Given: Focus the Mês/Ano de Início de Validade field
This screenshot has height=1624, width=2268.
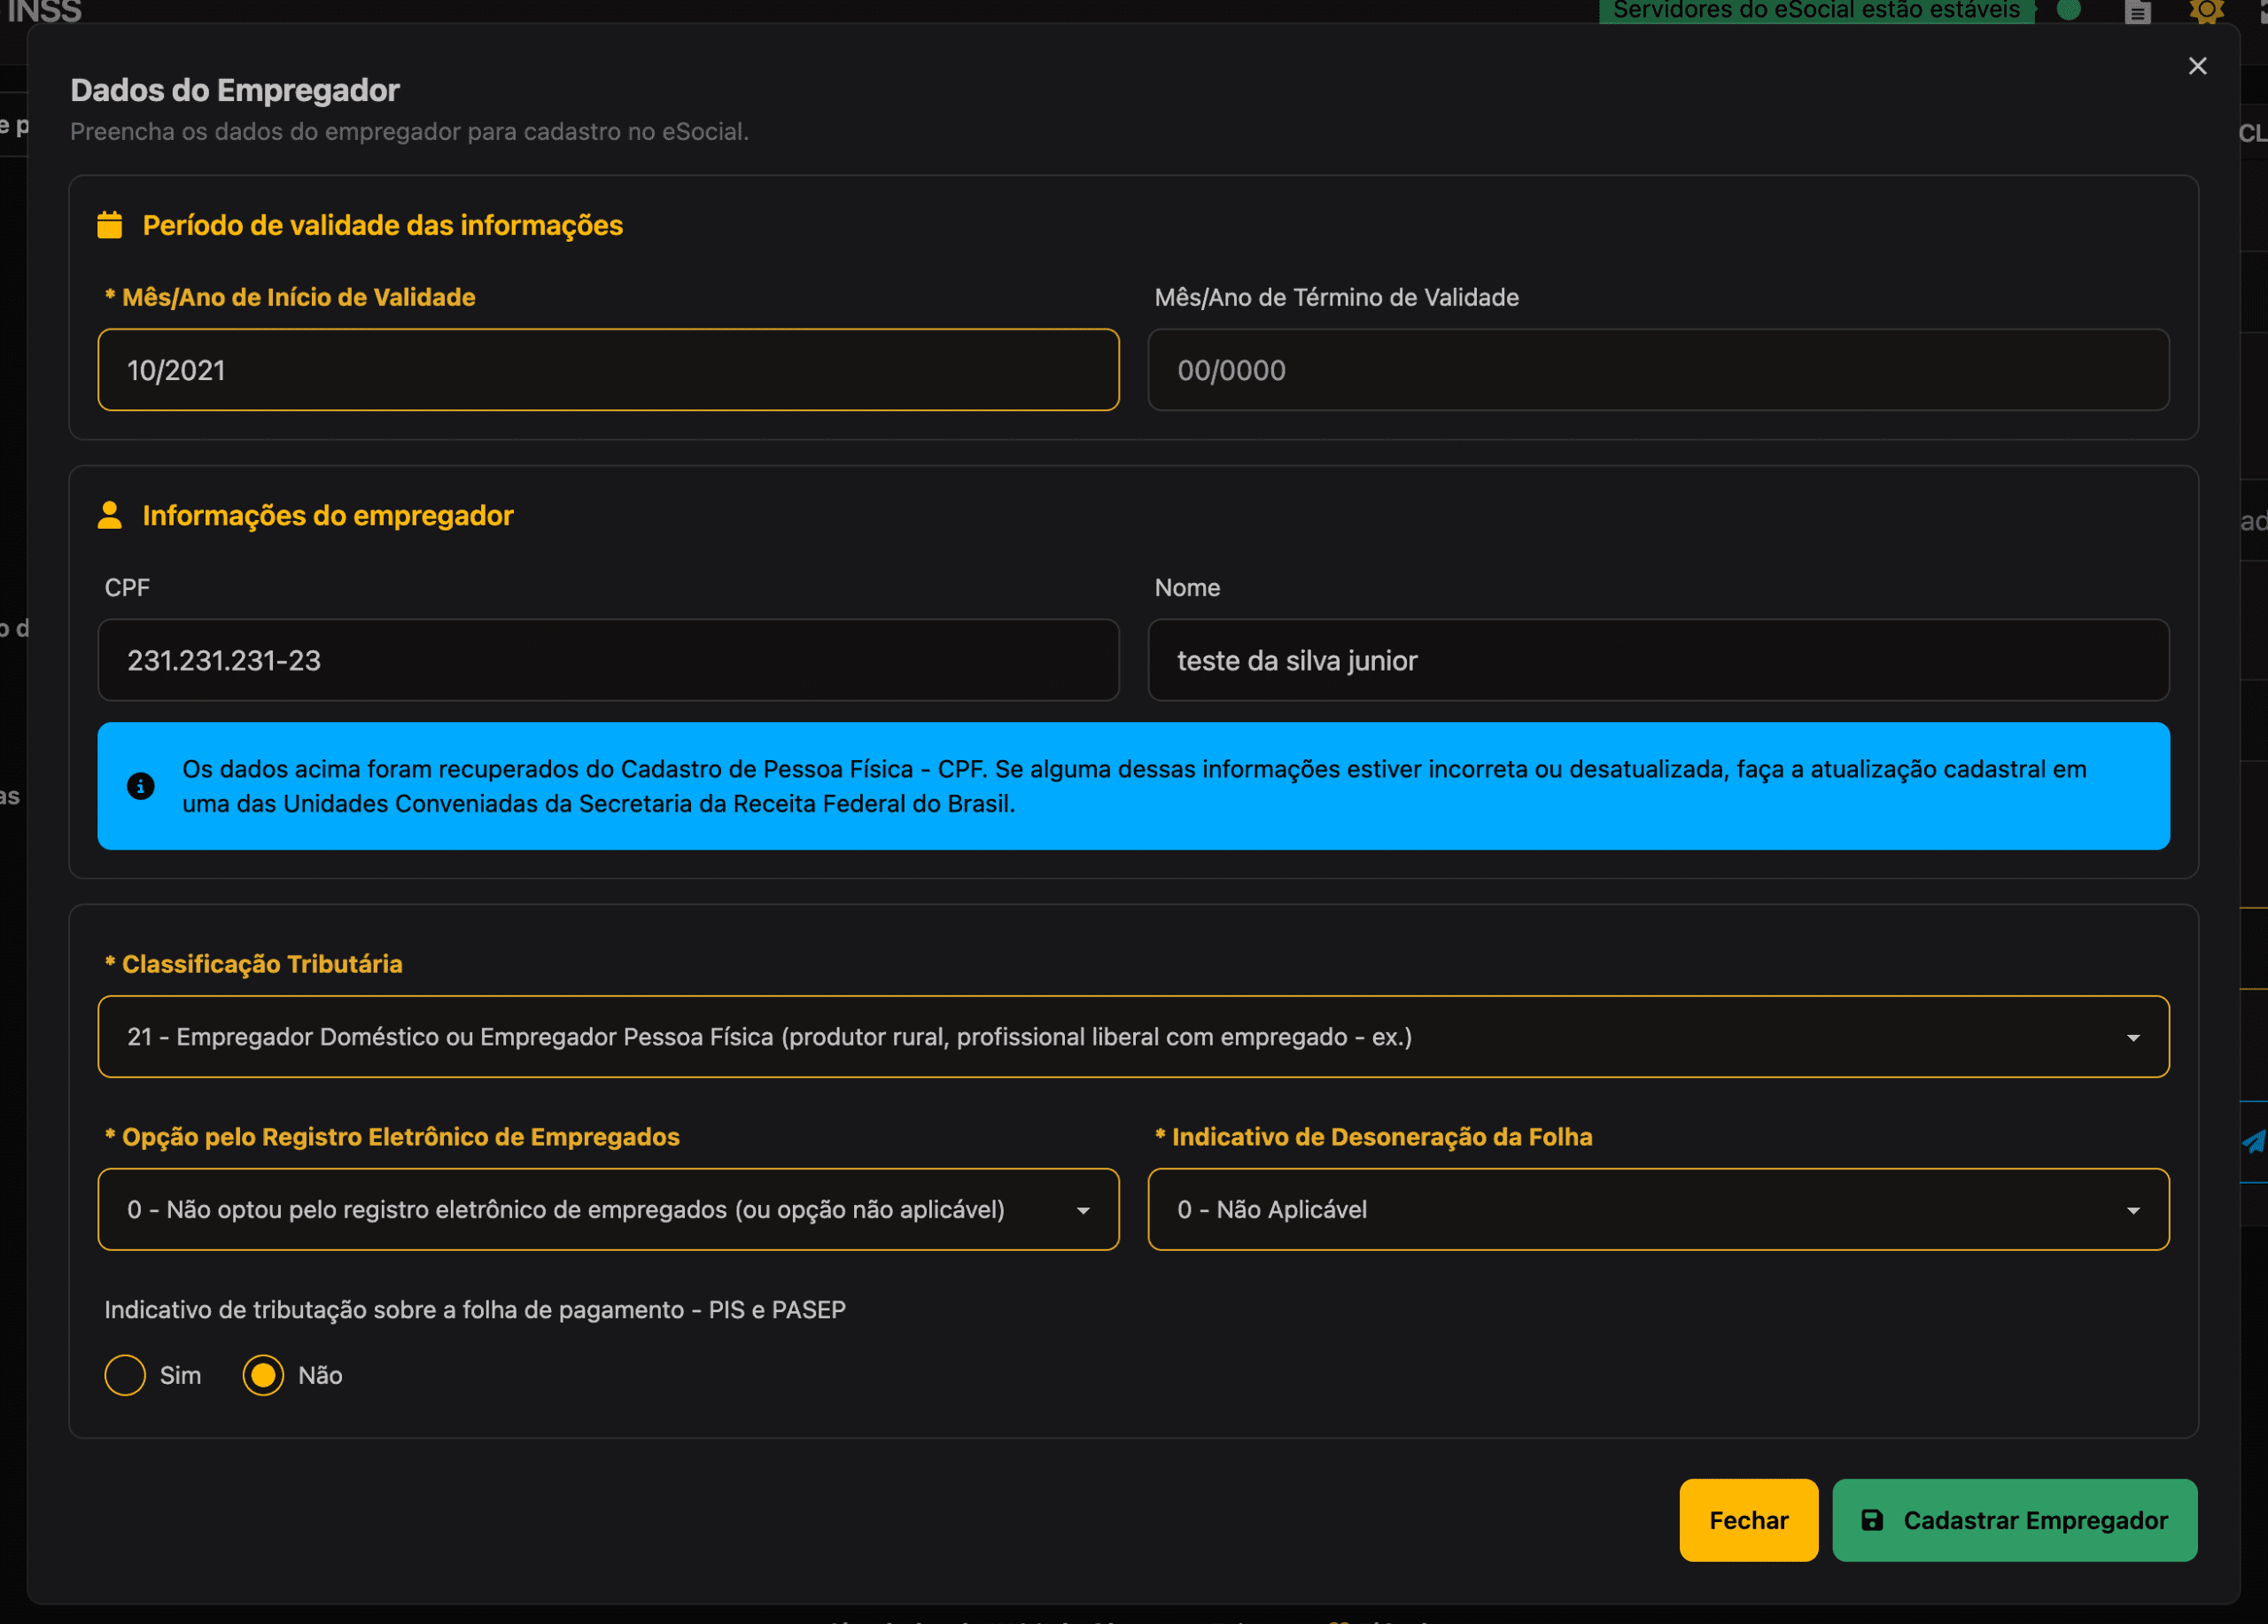Looking at the screenshot, I should pos(608,370).
